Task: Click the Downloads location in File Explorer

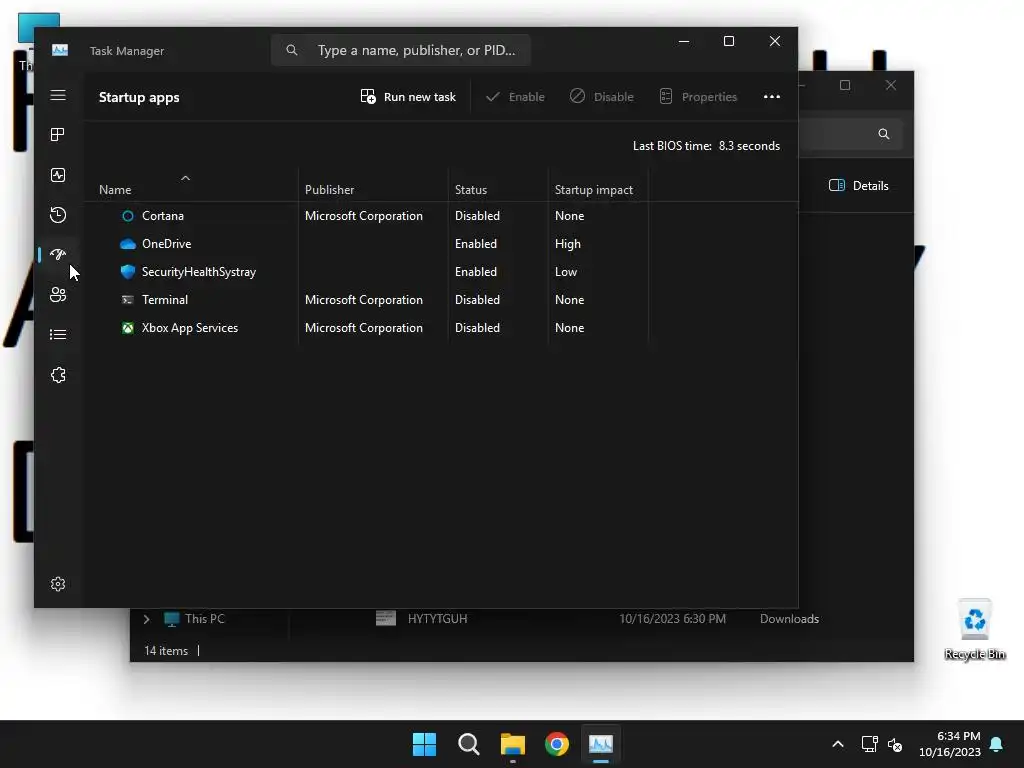Action: (x=789, y=618)
